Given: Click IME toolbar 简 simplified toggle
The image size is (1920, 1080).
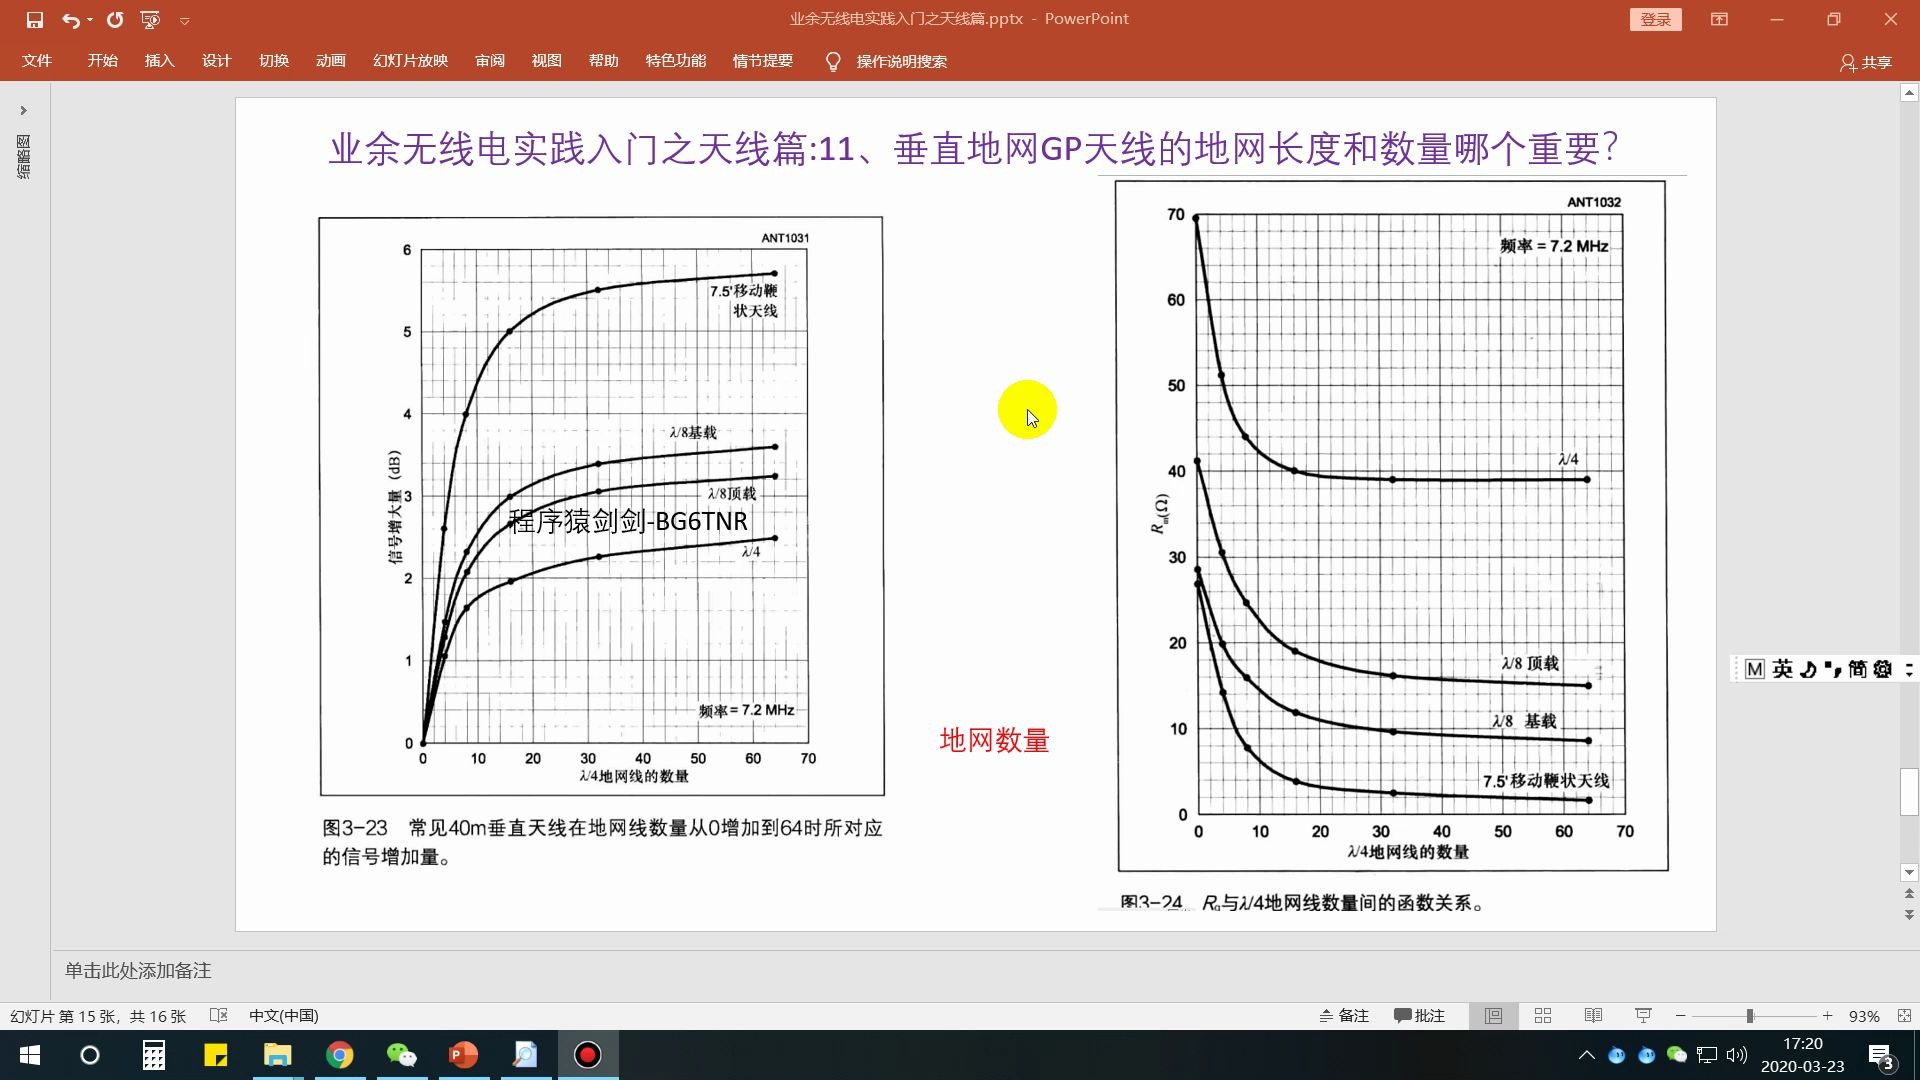Looking at the screenshot, I should (1857, 669).
